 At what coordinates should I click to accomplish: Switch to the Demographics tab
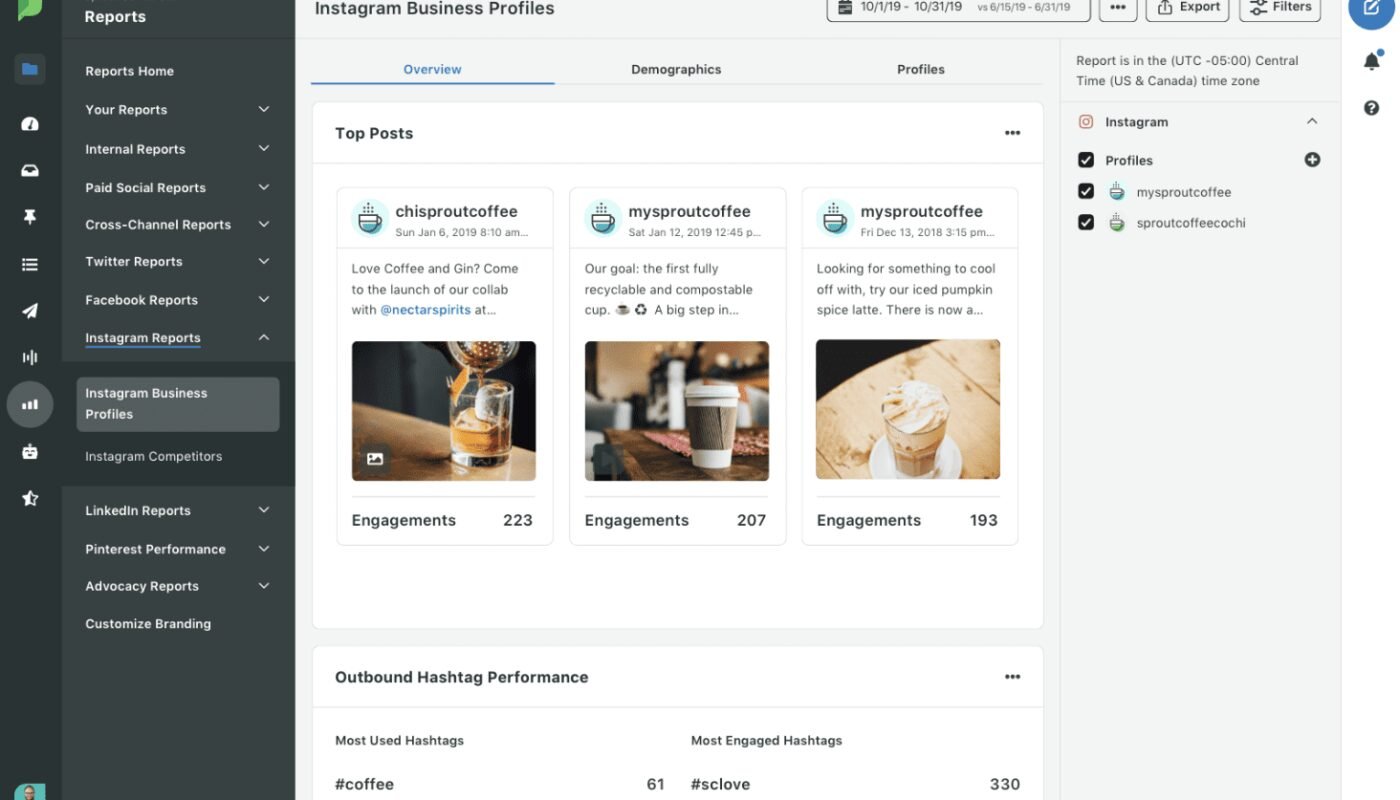(x=676, y=69)
